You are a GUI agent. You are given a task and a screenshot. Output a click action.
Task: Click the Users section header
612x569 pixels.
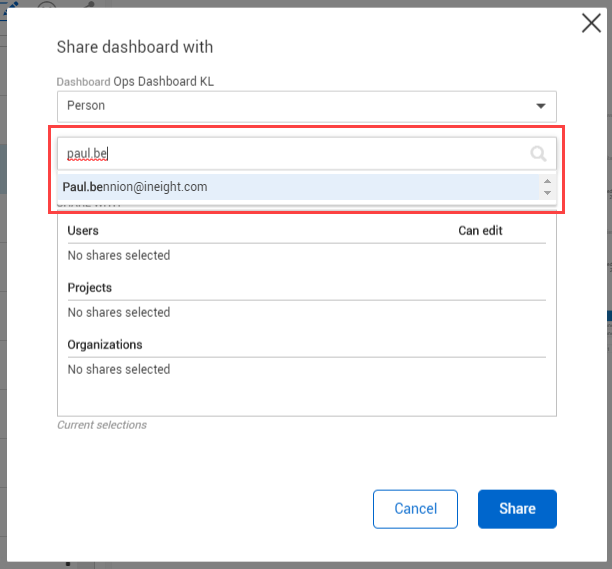point(83,230)
